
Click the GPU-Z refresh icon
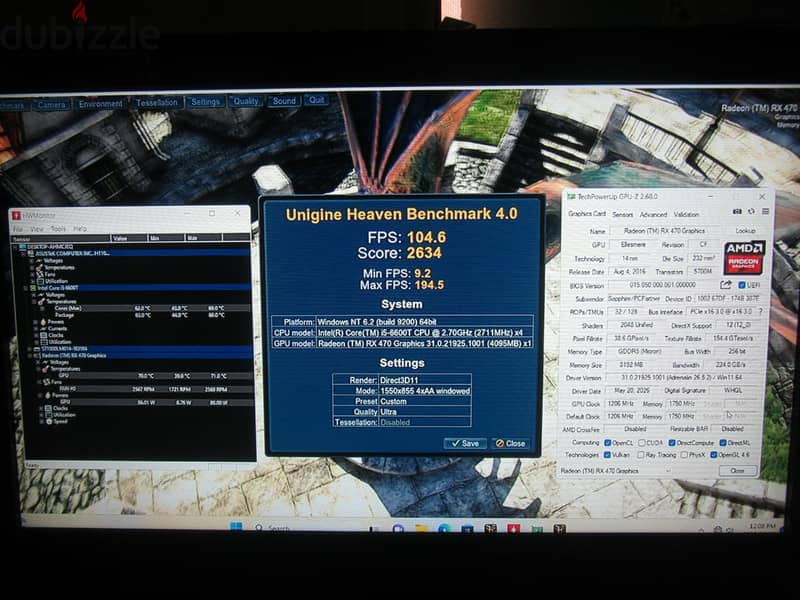751,211
